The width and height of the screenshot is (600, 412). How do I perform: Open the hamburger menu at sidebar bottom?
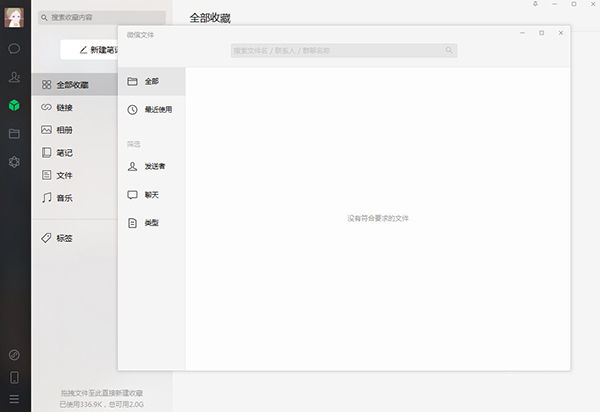tap(14, 399)
